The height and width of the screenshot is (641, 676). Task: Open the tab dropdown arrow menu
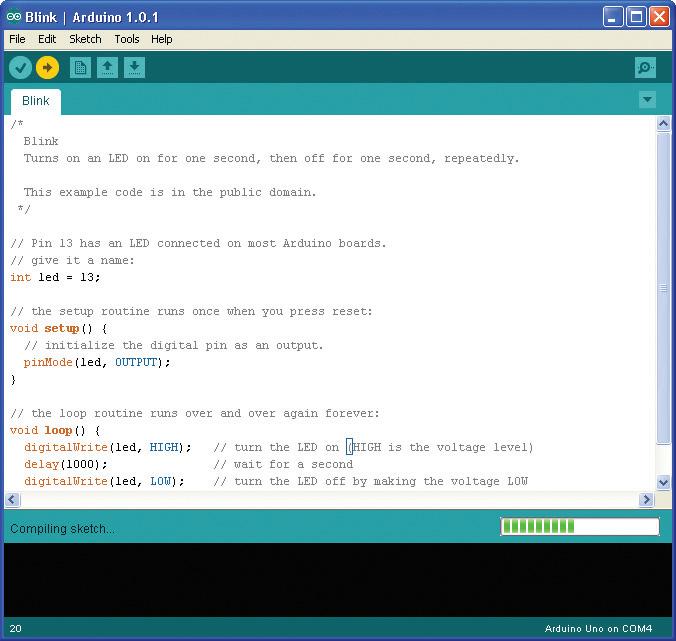[x=647, y=100]
